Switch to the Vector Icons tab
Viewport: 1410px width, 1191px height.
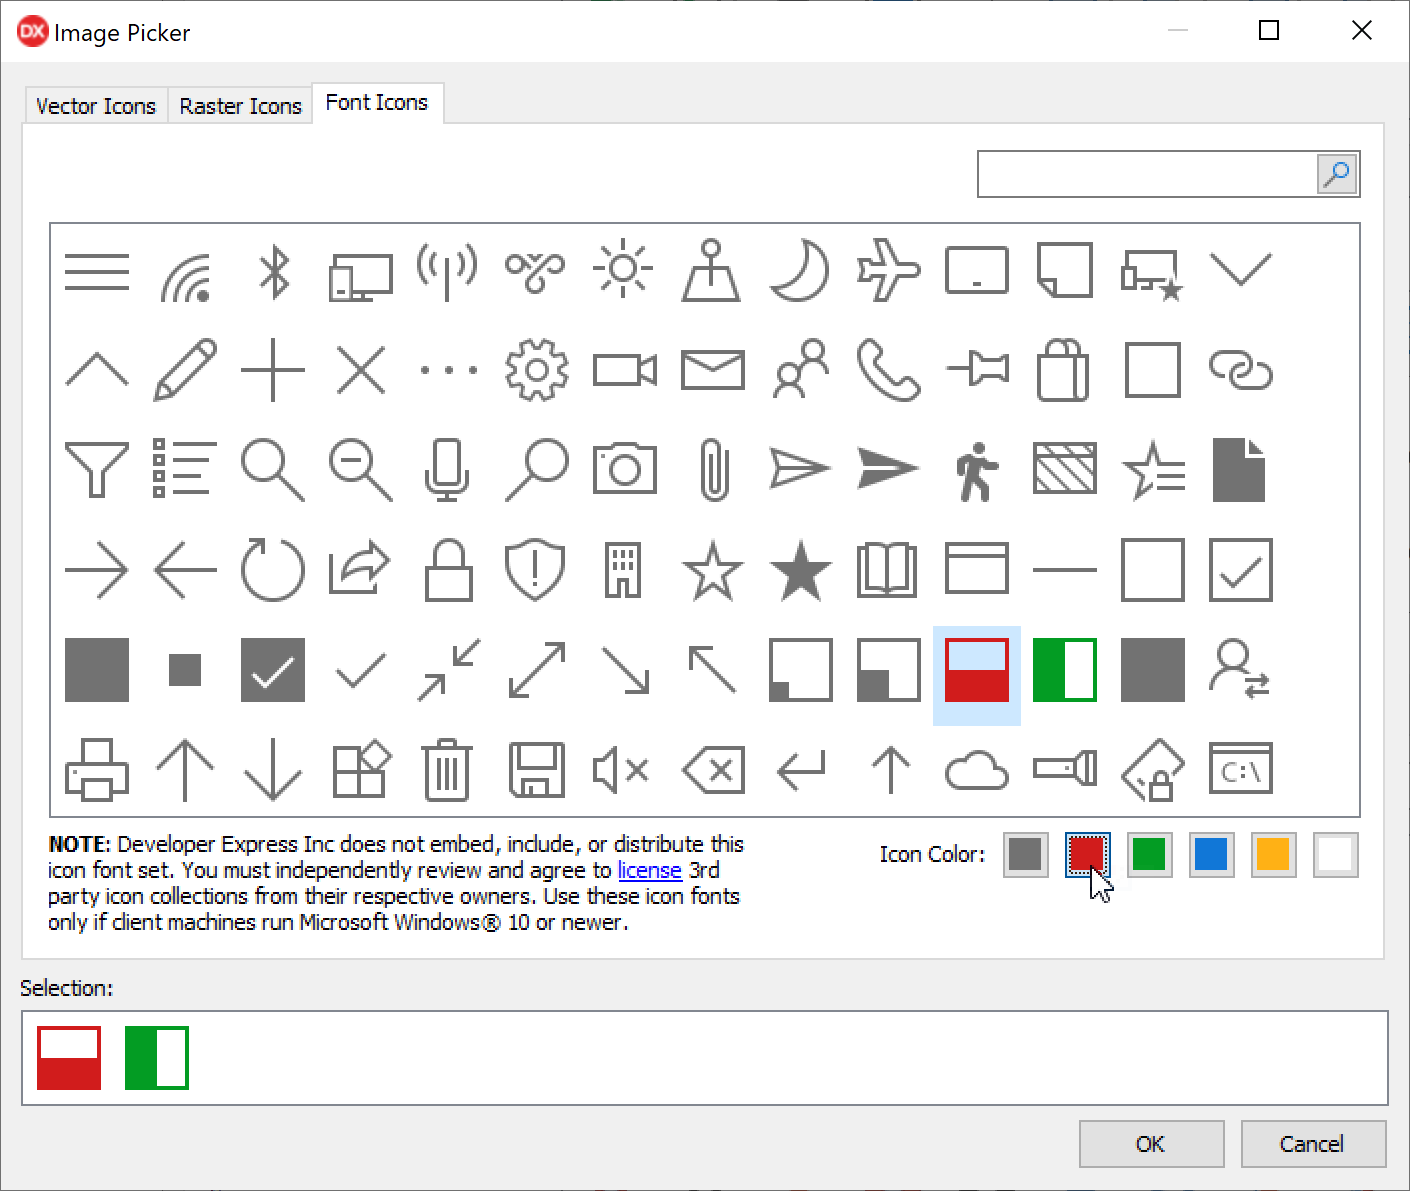(x=96, y=106)
